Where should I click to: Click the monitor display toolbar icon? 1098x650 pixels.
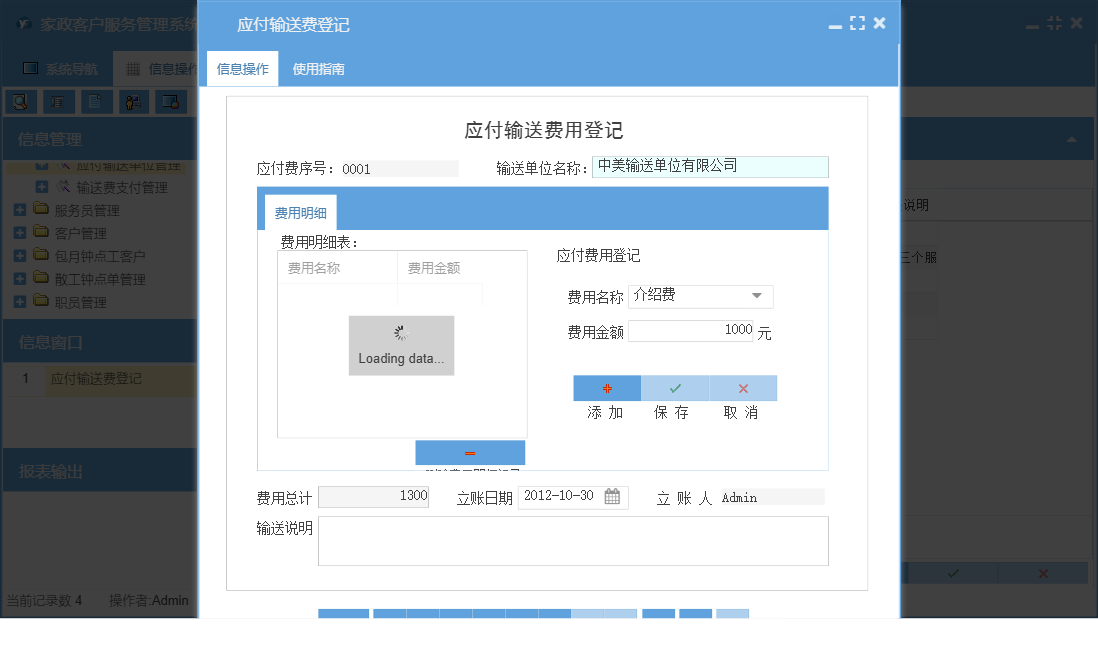172,101
